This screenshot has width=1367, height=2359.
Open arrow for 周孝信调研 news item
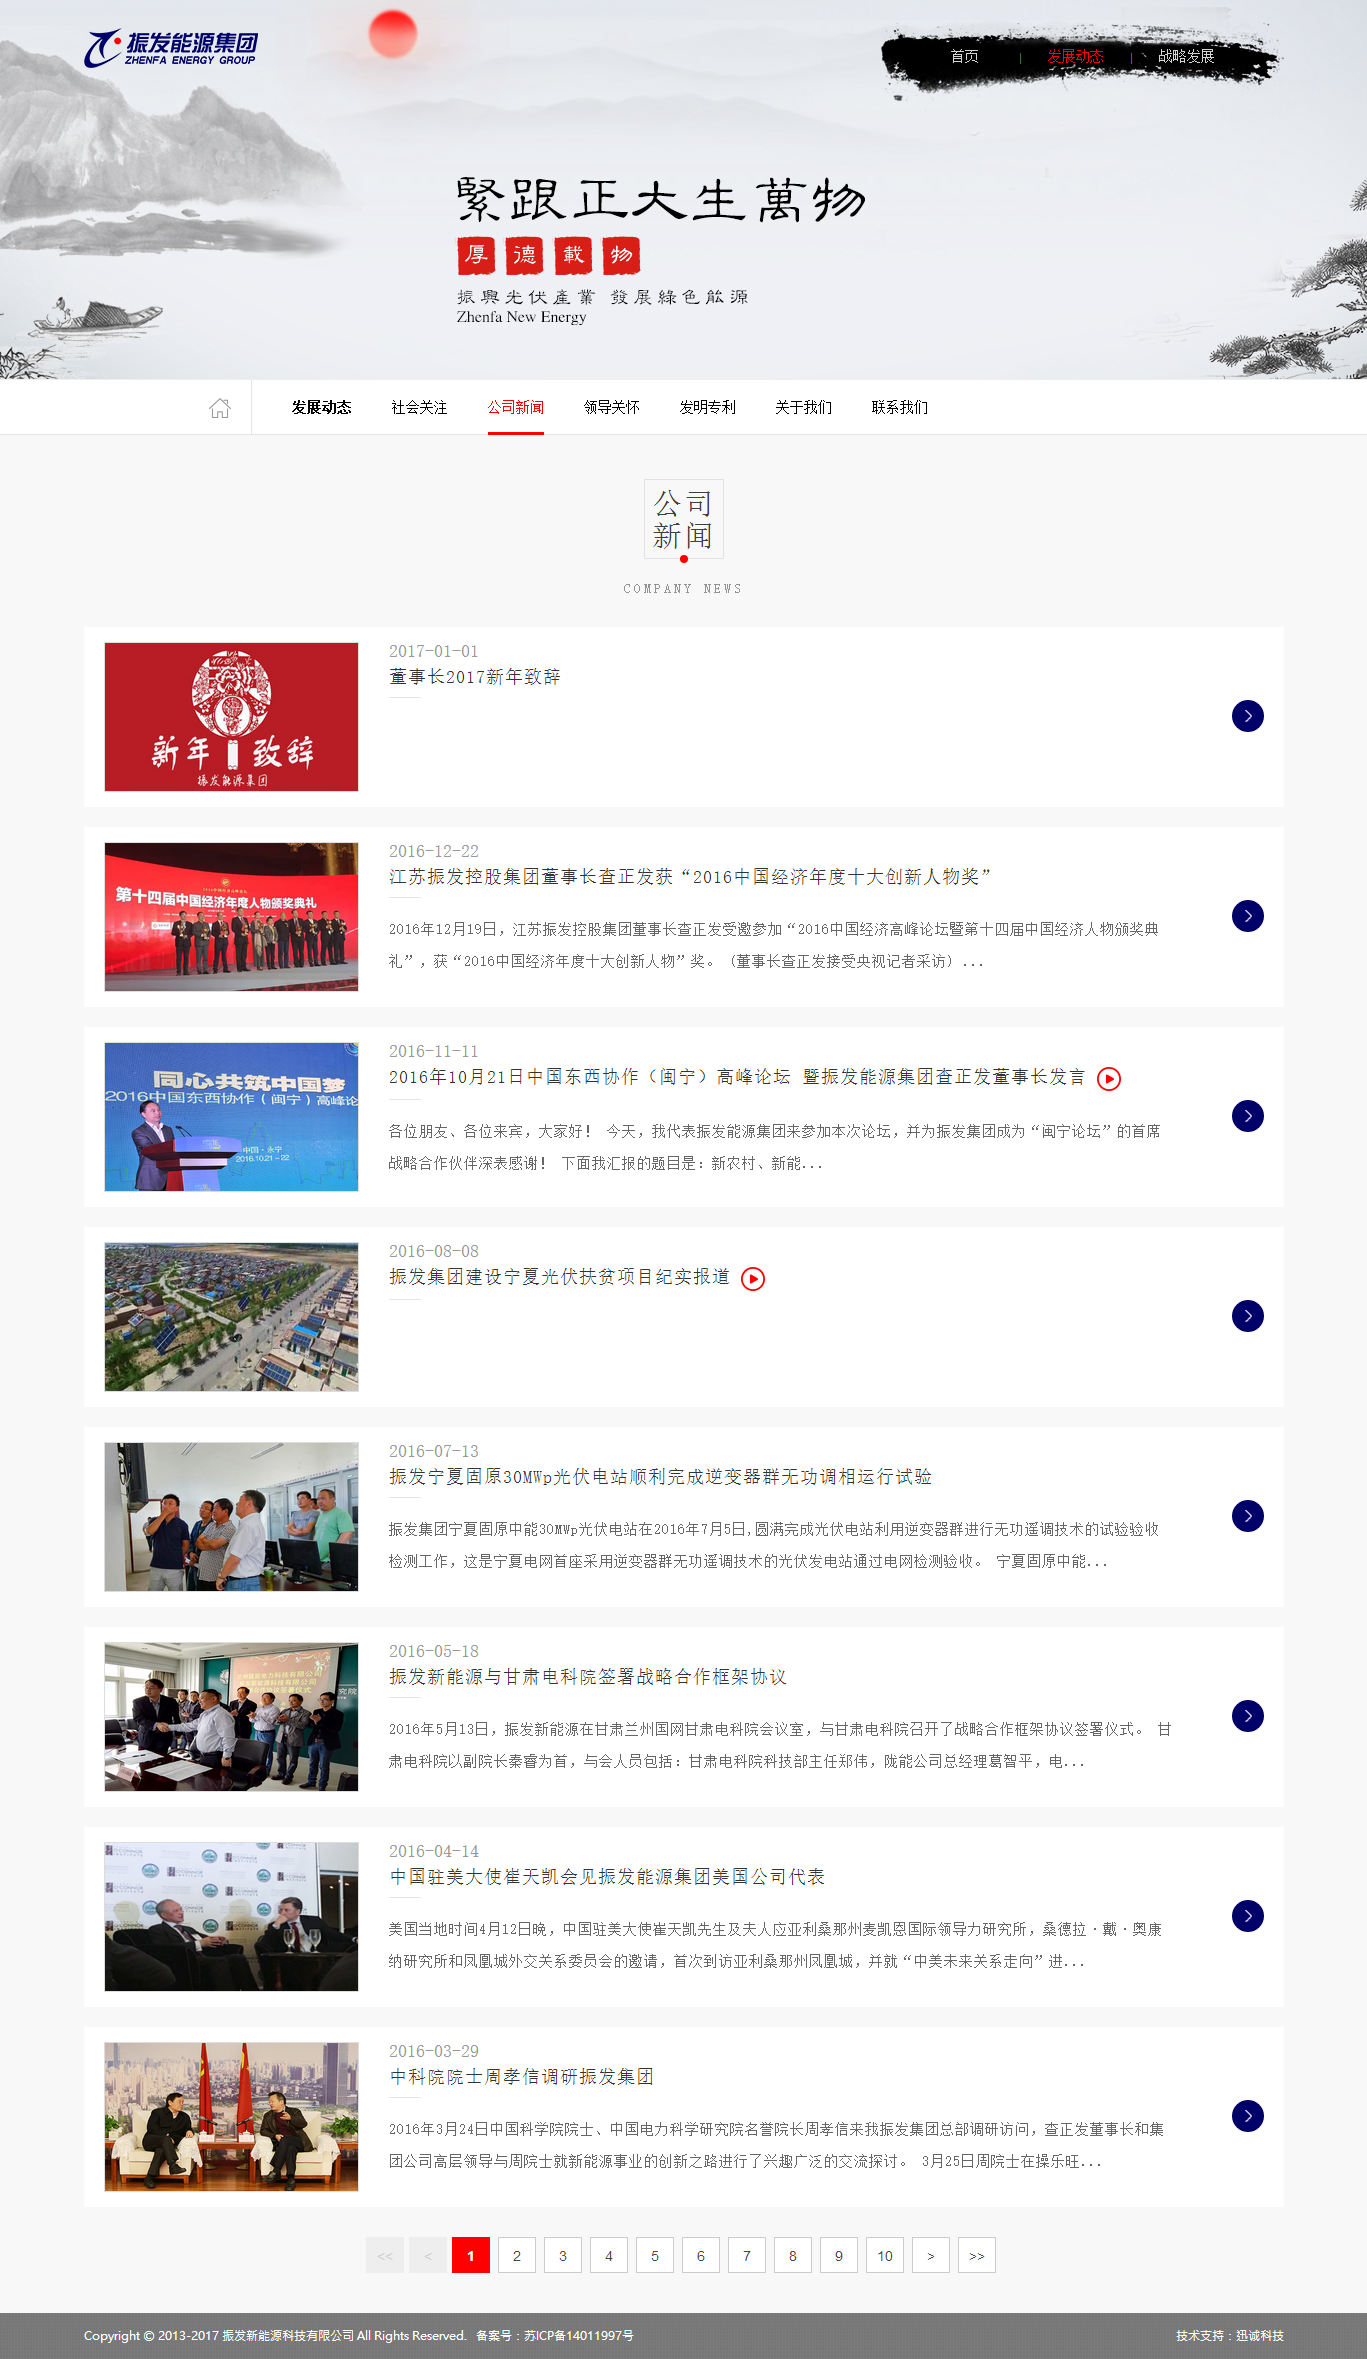(x=1247, y=2116)
